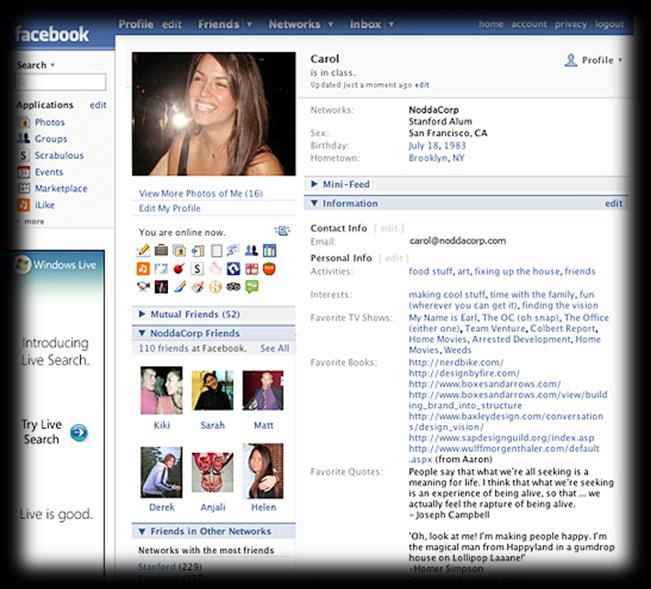The image size is (651, 589).
Task: Click the red gift box icon
Action: pyautogui.click(x=252, y=269)
